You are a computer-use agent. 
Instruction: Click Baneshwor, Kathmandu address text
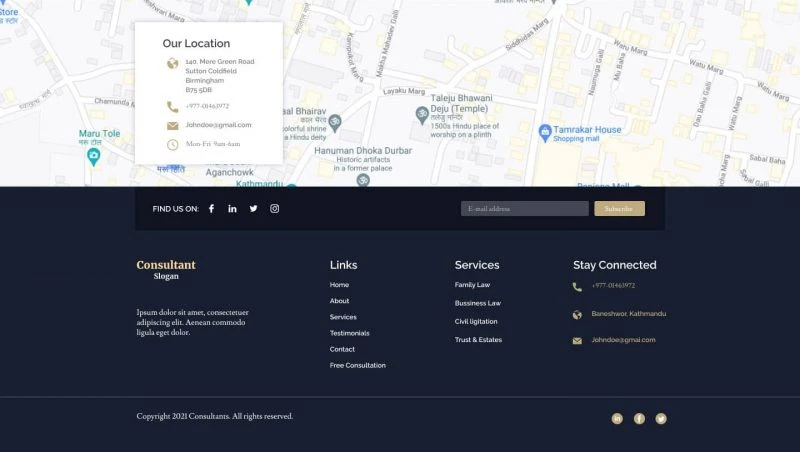629,314
